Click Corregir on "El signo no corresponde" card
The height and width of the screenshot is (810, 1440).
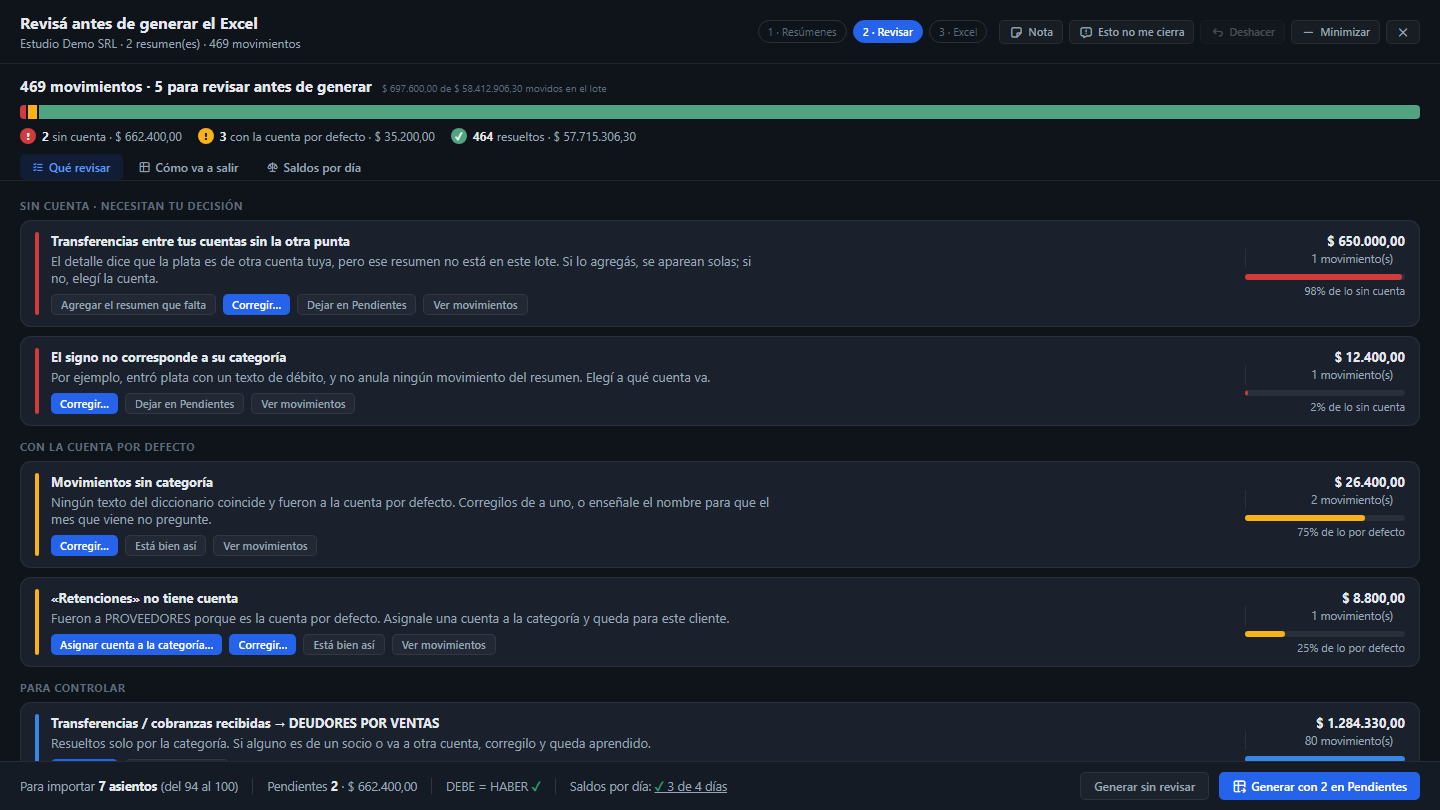(x=84, y=404)
